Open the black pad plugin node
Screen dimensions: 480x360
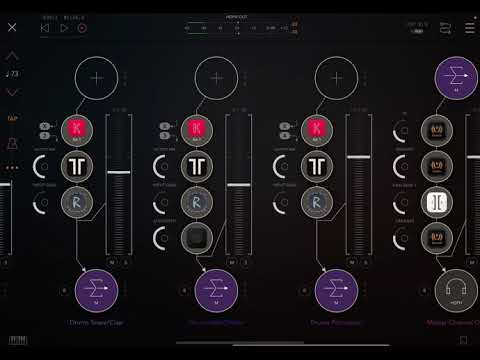pyautogui.click(x=197, y=238)
